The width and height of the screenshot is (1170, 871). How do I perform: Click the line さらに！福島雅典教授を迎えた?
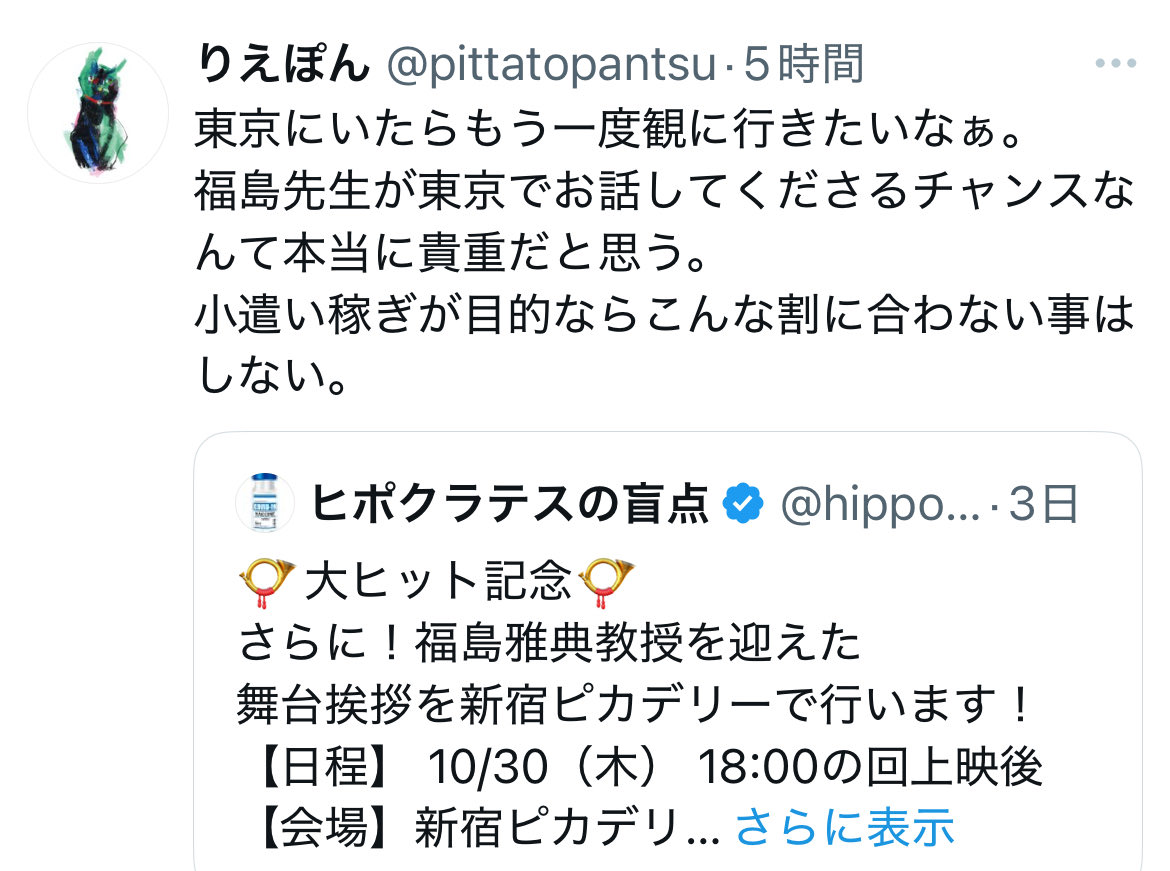549,645
